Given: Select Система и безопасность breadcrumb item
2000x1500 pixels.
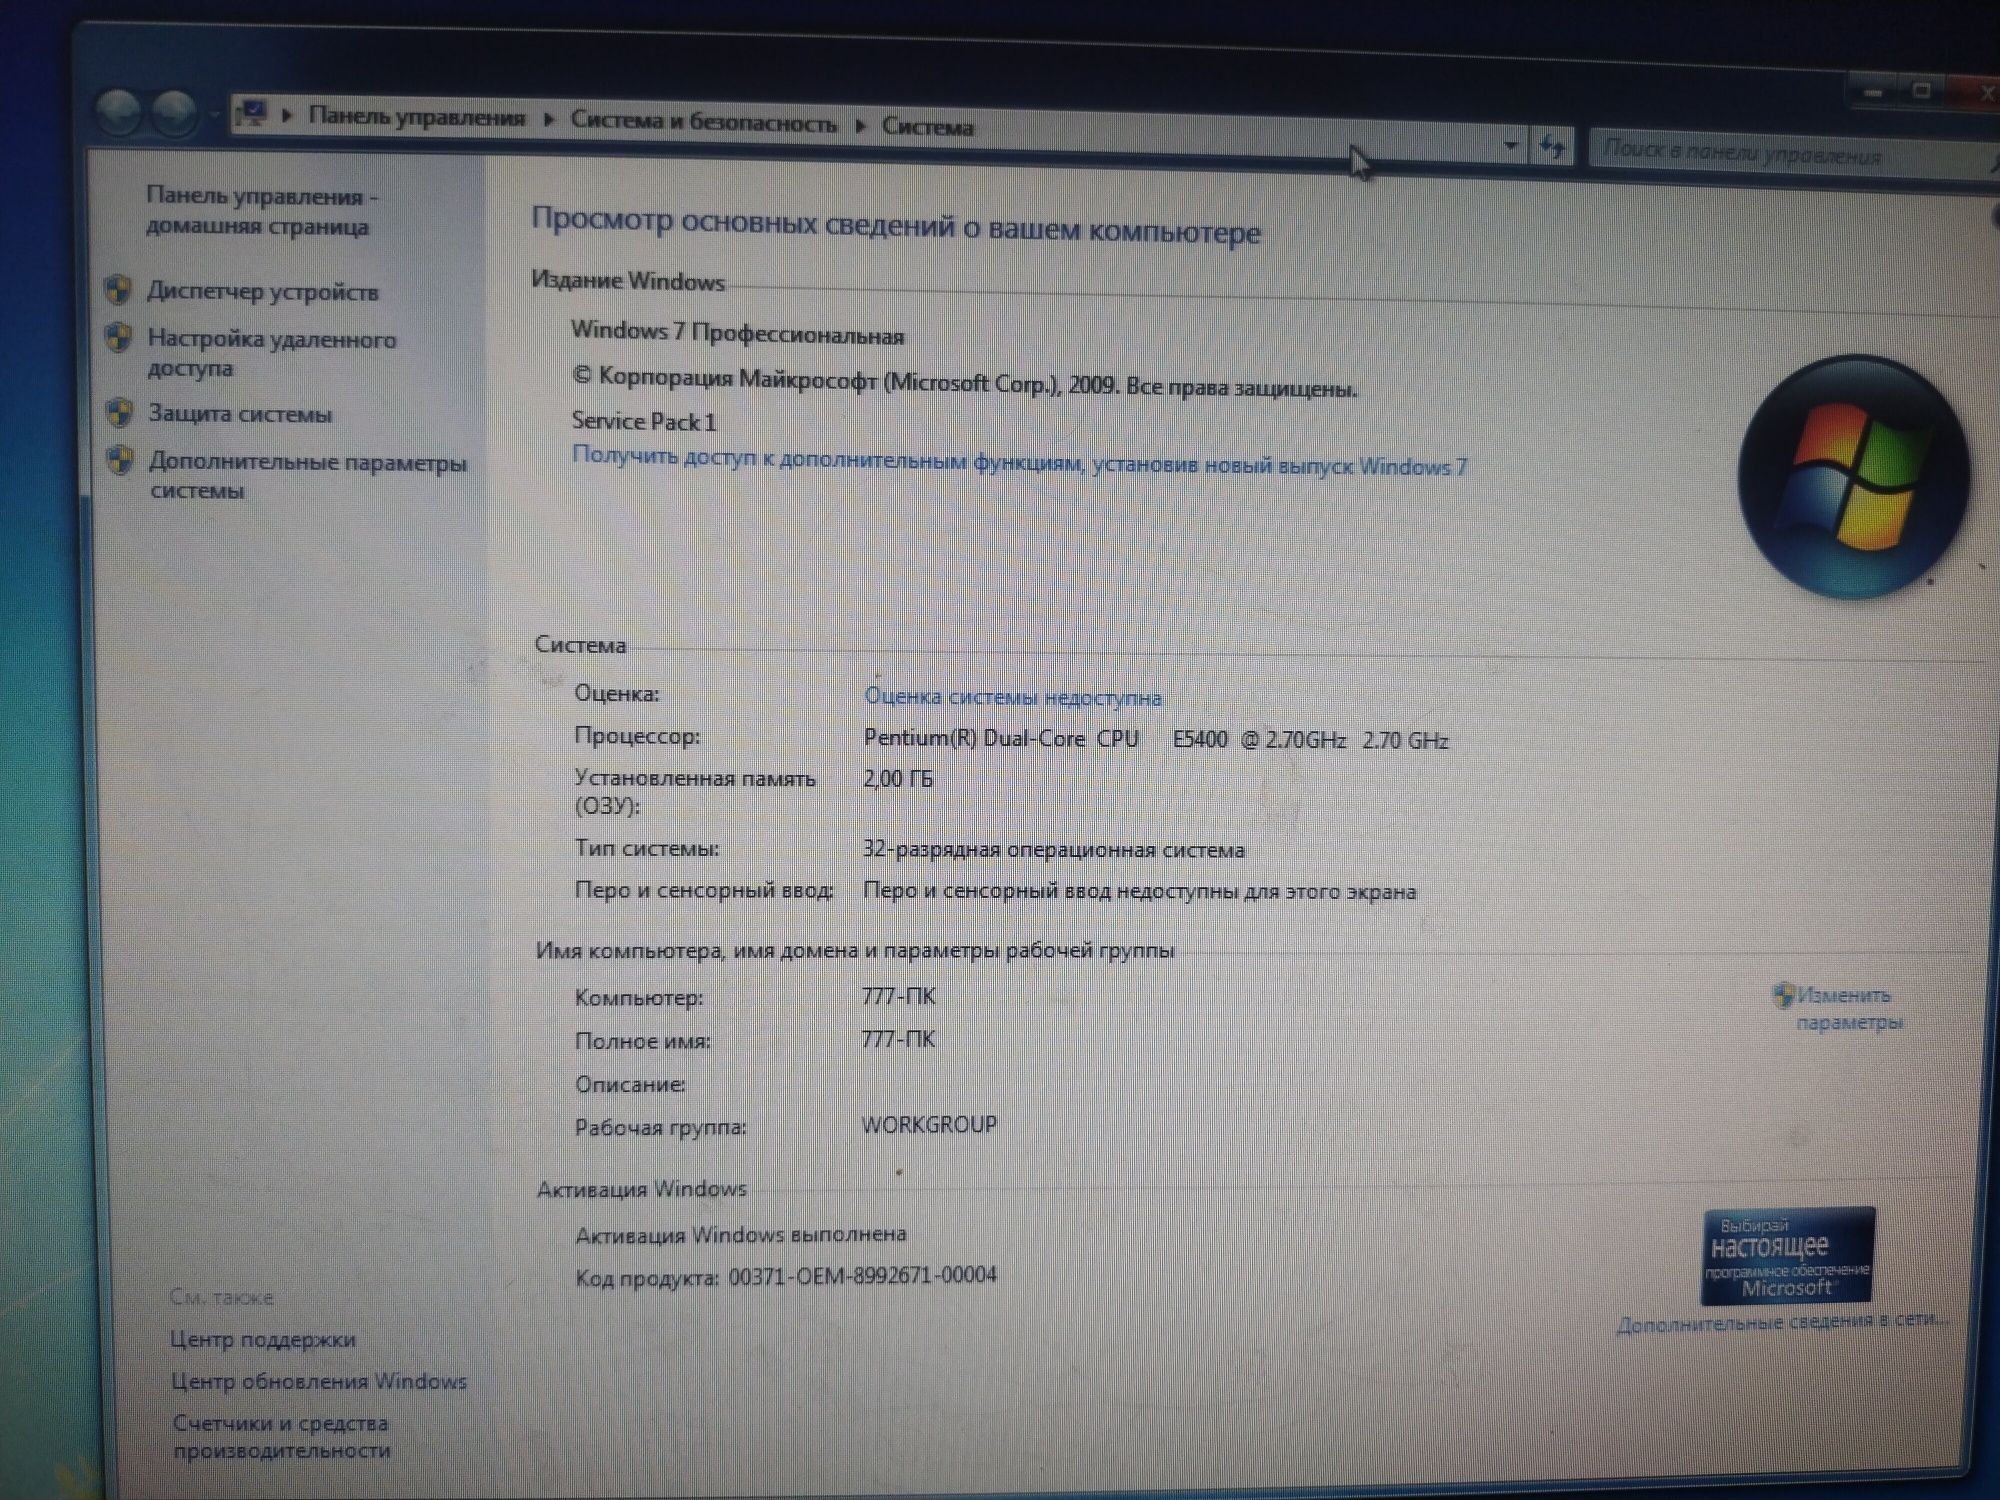Looking at the screenshot, I should pos(703,122).
